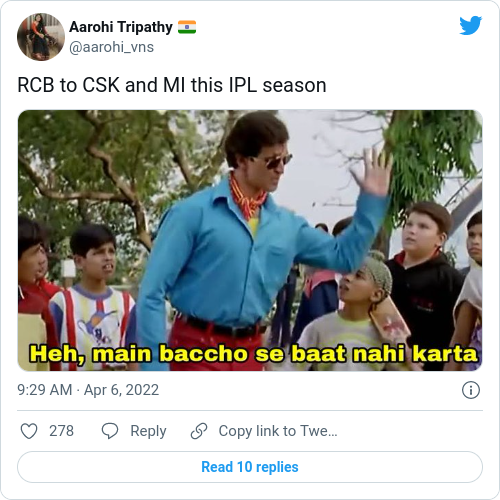Click the chain link copy icon
This screenshot has width=500, height=500.
[x=199, y=431]
